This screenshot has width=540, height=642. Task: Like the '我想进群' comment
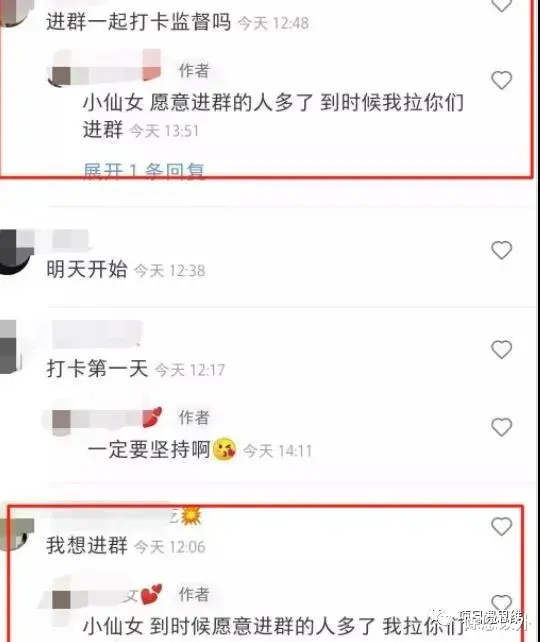pyautogui.click(x=502, y=526)
